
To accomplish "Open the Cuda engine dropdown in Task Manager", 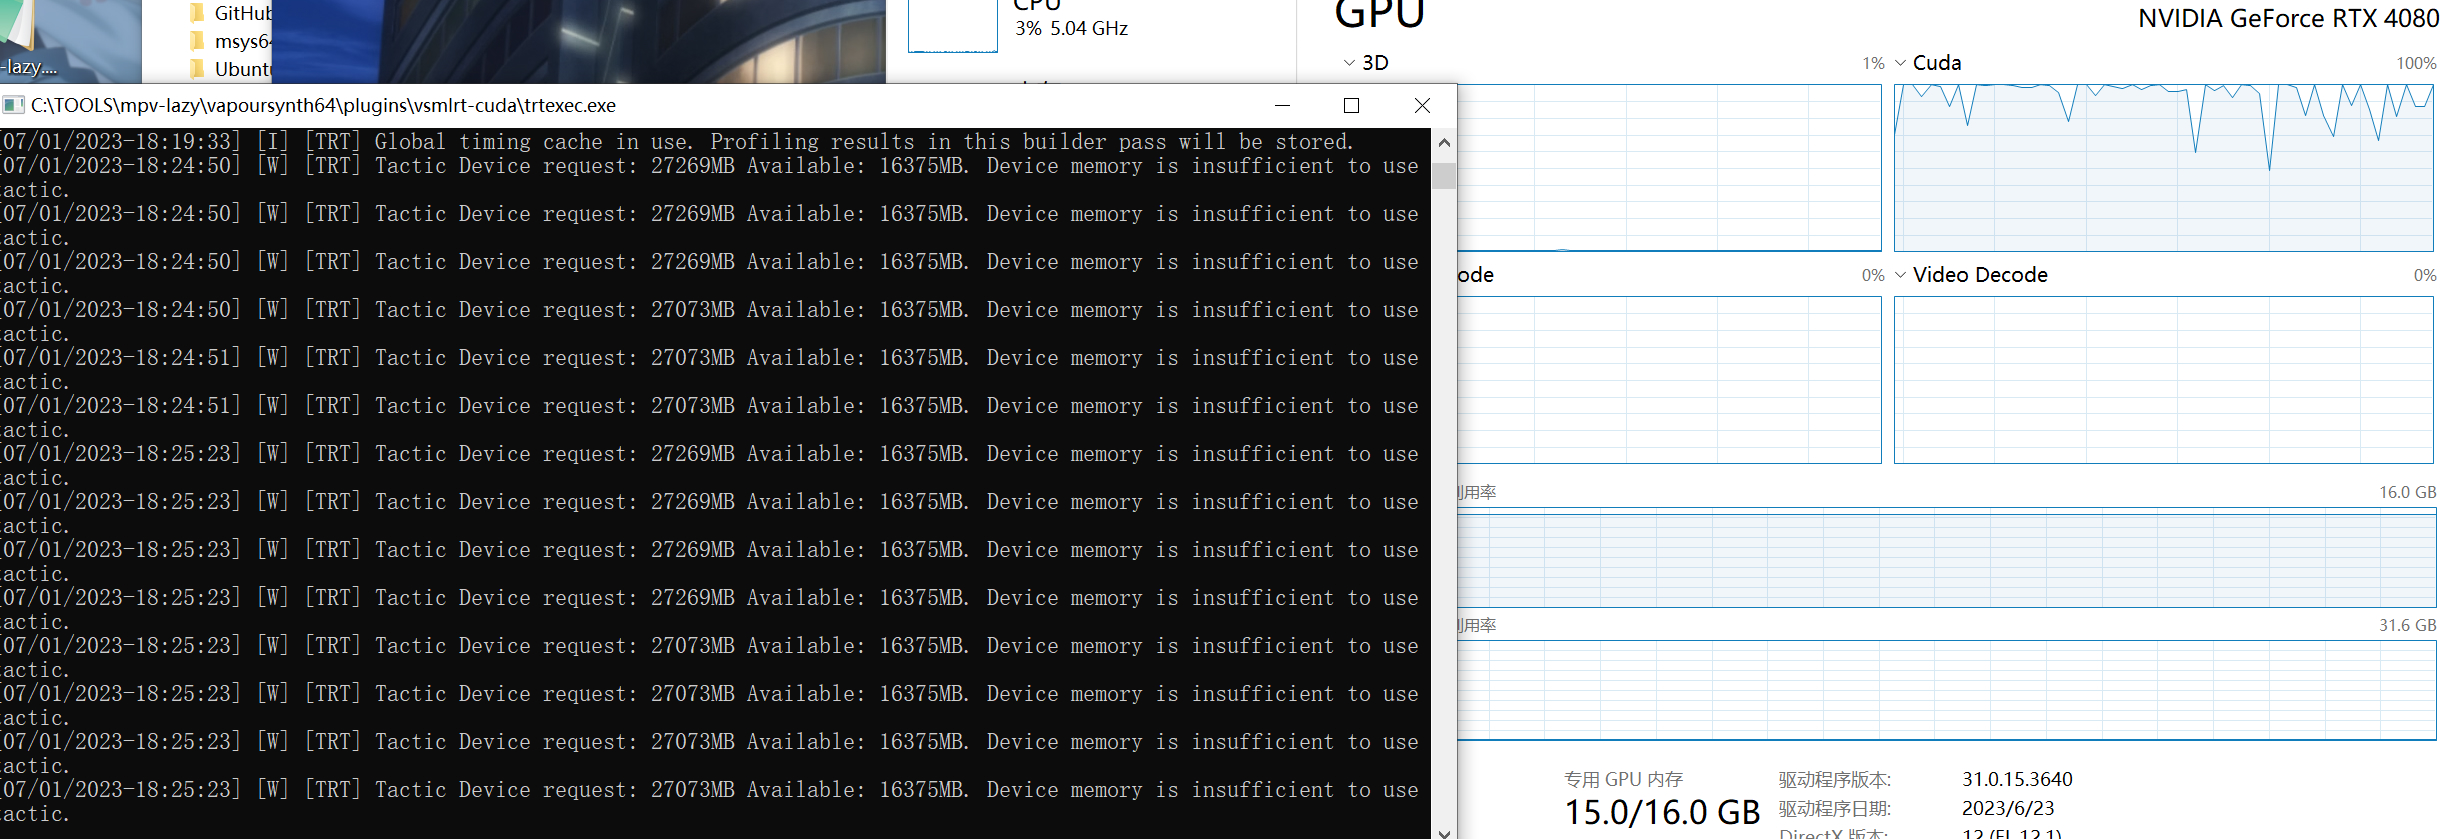I will coord(1900,63).
